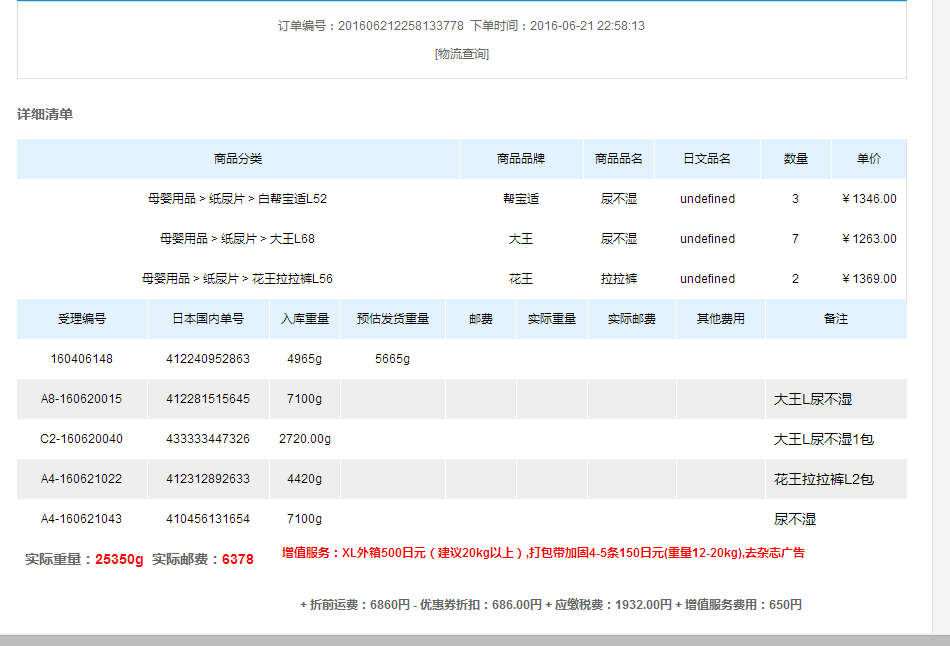Click the 备注 column header
950x646 pixels.
click(x=836, y=319)
